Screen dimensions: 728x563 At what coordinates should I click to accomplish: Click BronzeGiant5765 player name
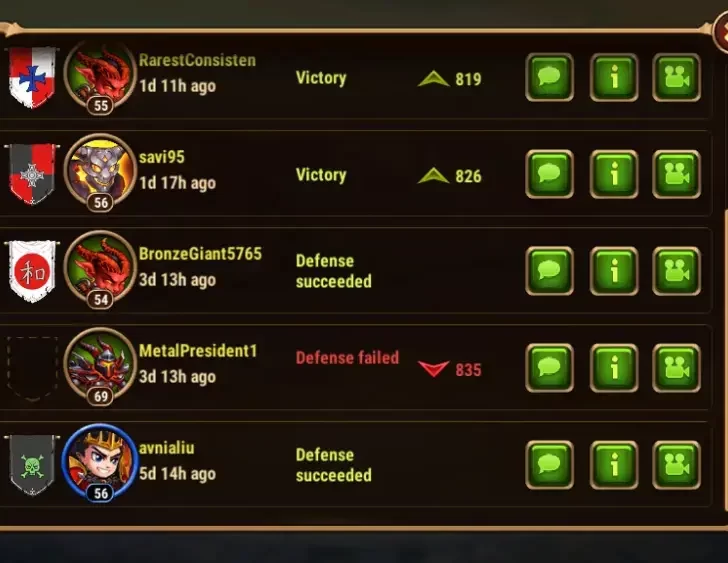click(x=200, y=254)
